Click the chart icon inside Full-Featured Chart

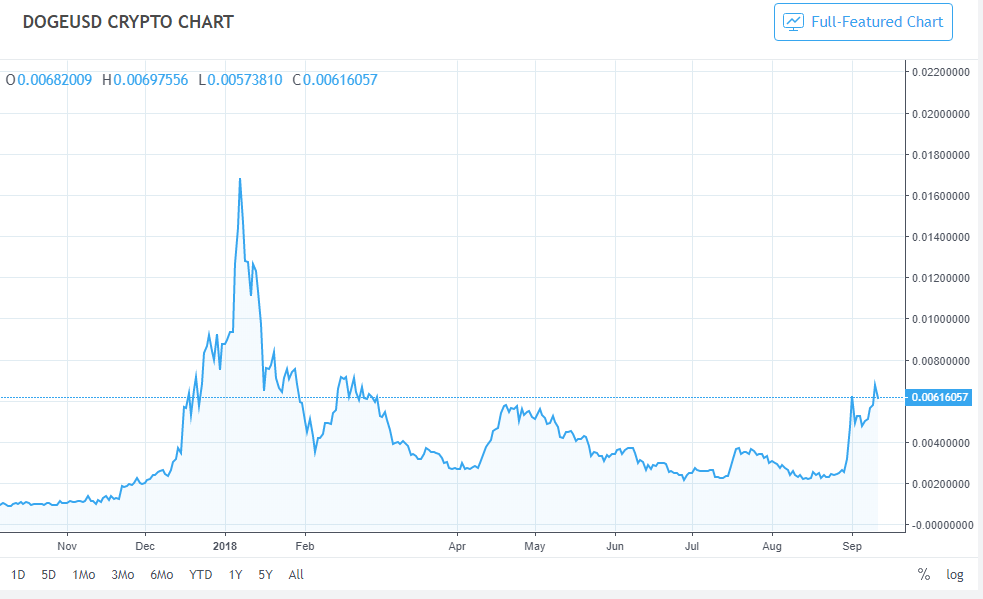click(x=793, y=22)
